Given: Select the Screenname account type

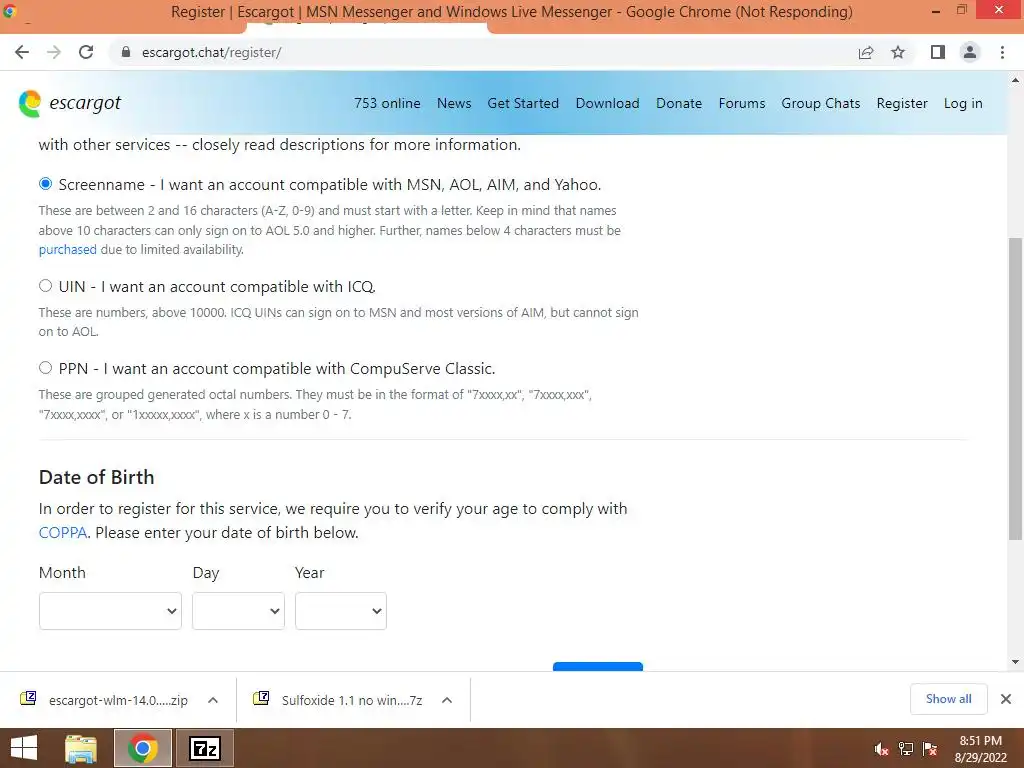Looking at the screenshot, I should 45,184.
